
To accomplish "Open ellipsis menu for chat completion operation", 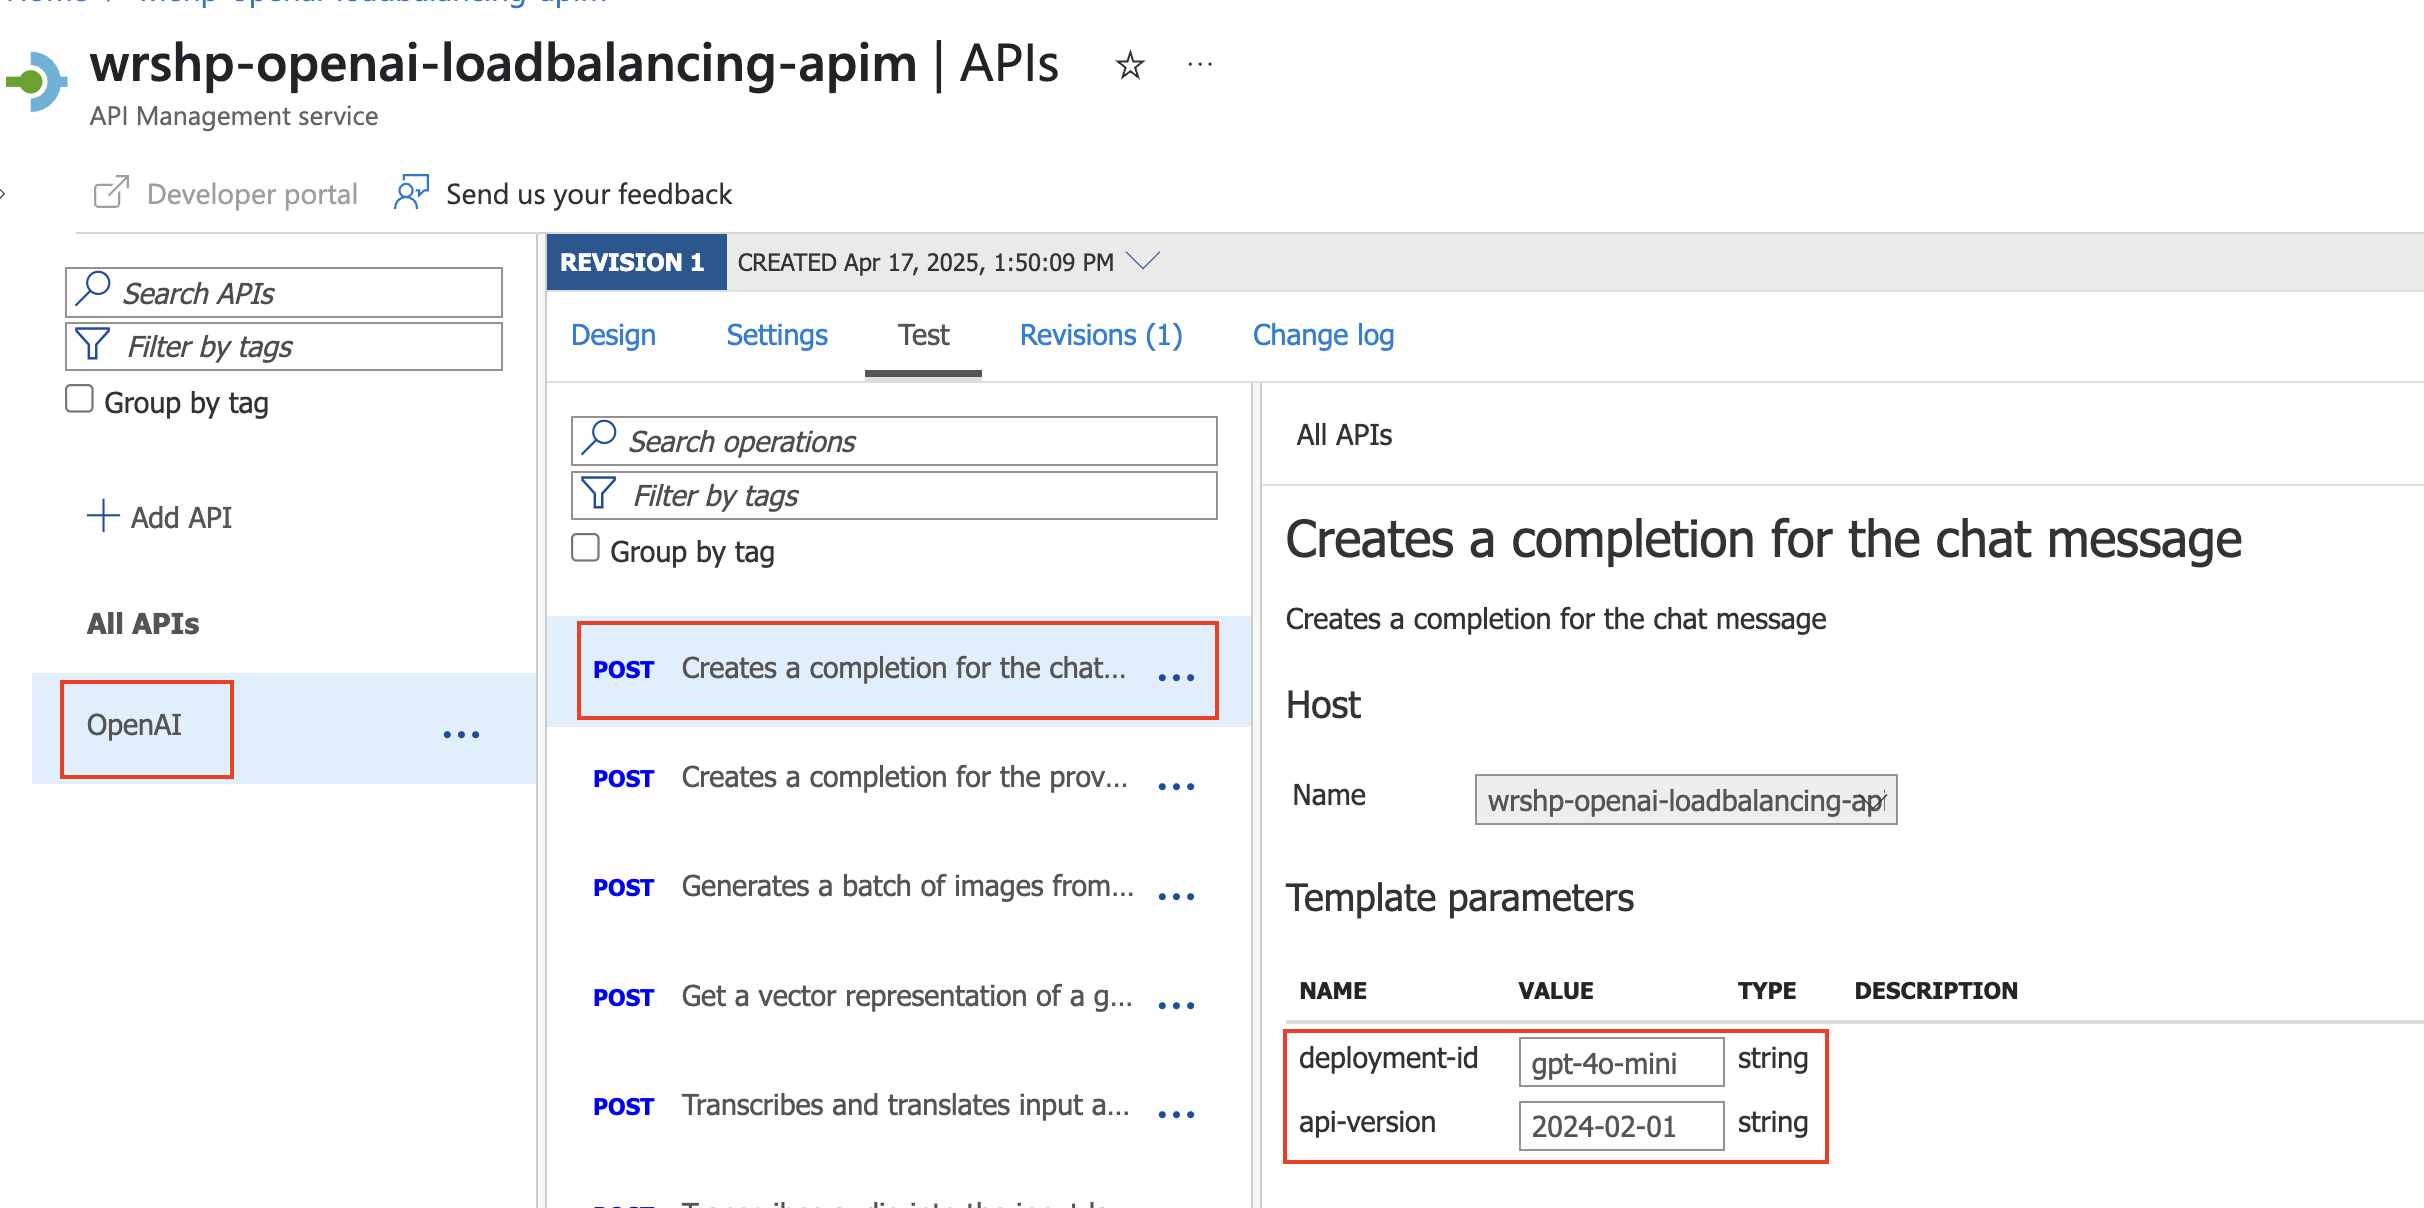I will point(1176,678).
